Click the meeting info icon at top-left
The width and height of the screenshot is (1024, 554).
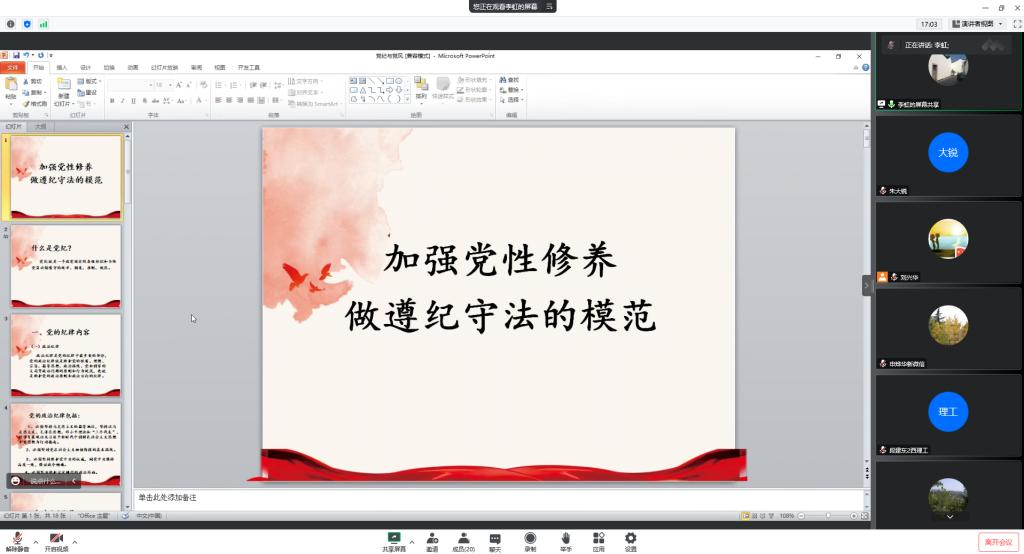click(x=11, y=24)
